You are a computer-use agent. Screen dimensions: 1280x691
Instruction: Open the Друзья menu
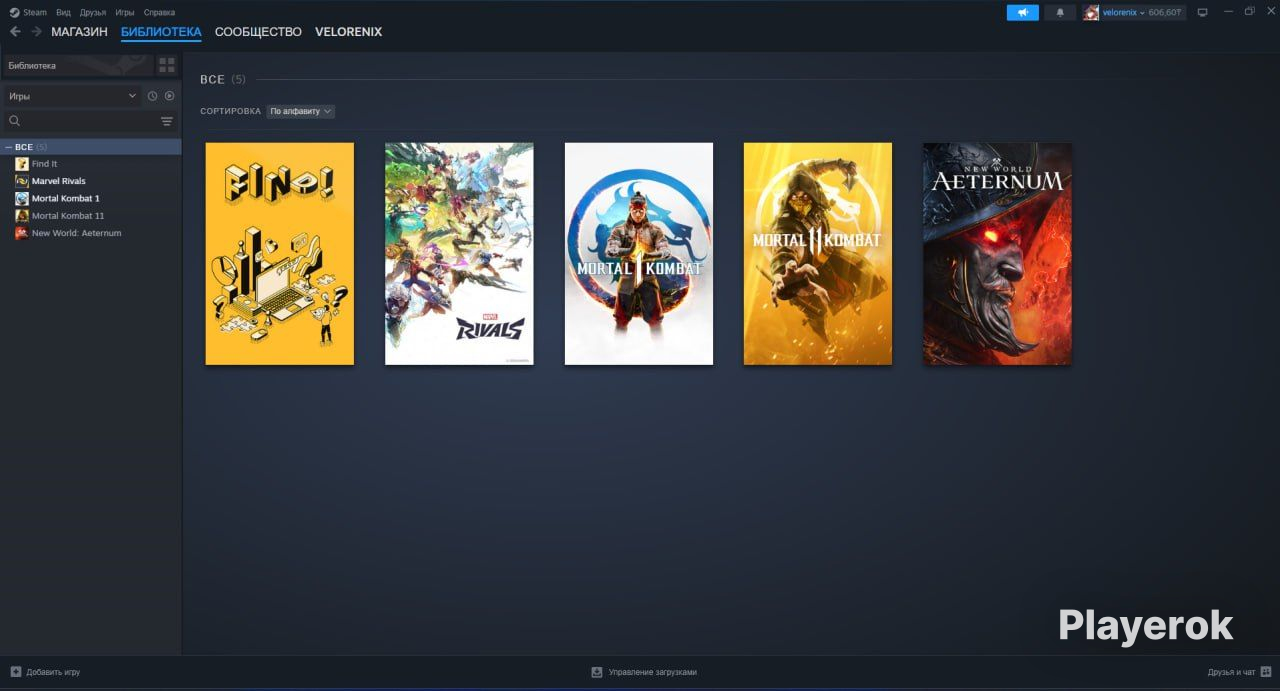tap(93, 13)
